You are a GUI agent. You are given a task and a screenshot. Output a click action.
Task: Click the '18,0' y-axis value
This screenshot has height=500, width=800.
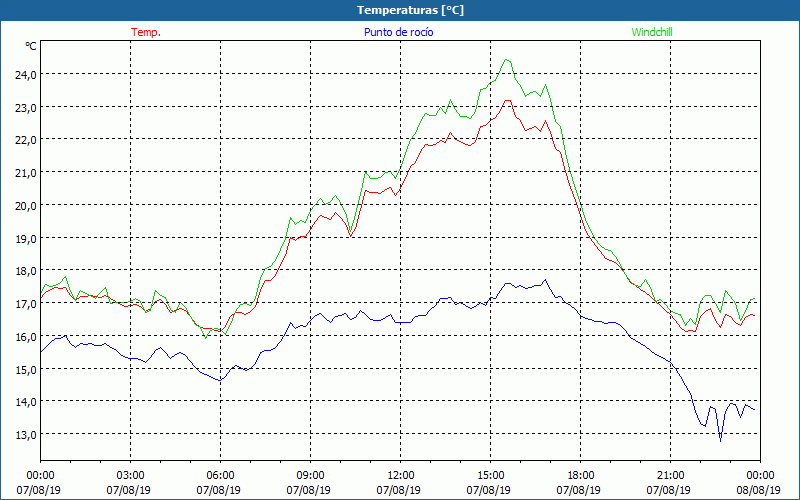[x=26, y=271]
